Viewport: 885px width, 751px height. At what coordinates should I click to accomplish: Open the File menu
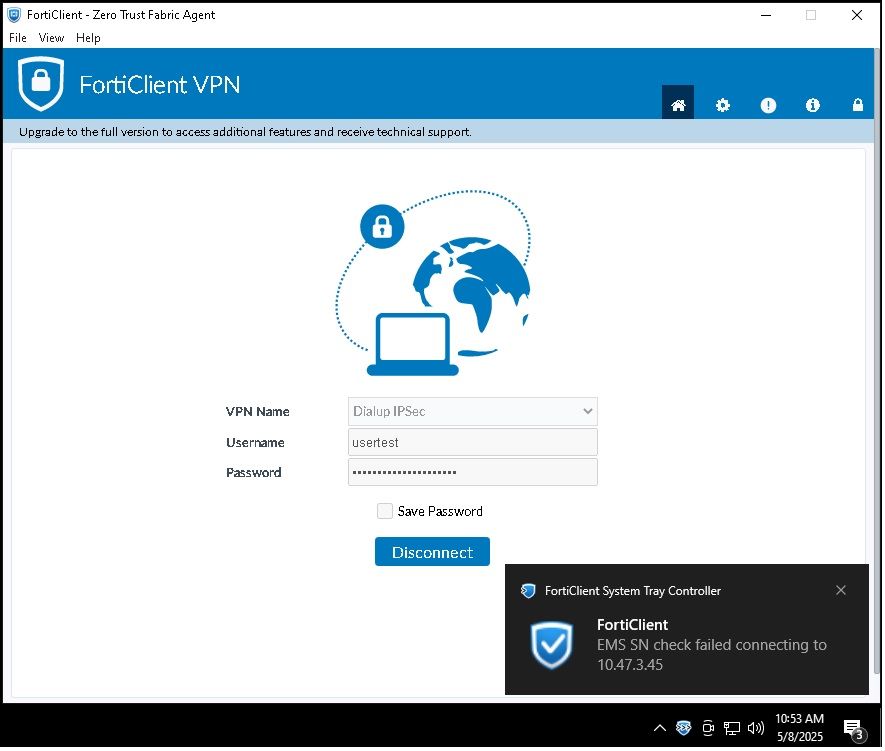pos(17,38)
